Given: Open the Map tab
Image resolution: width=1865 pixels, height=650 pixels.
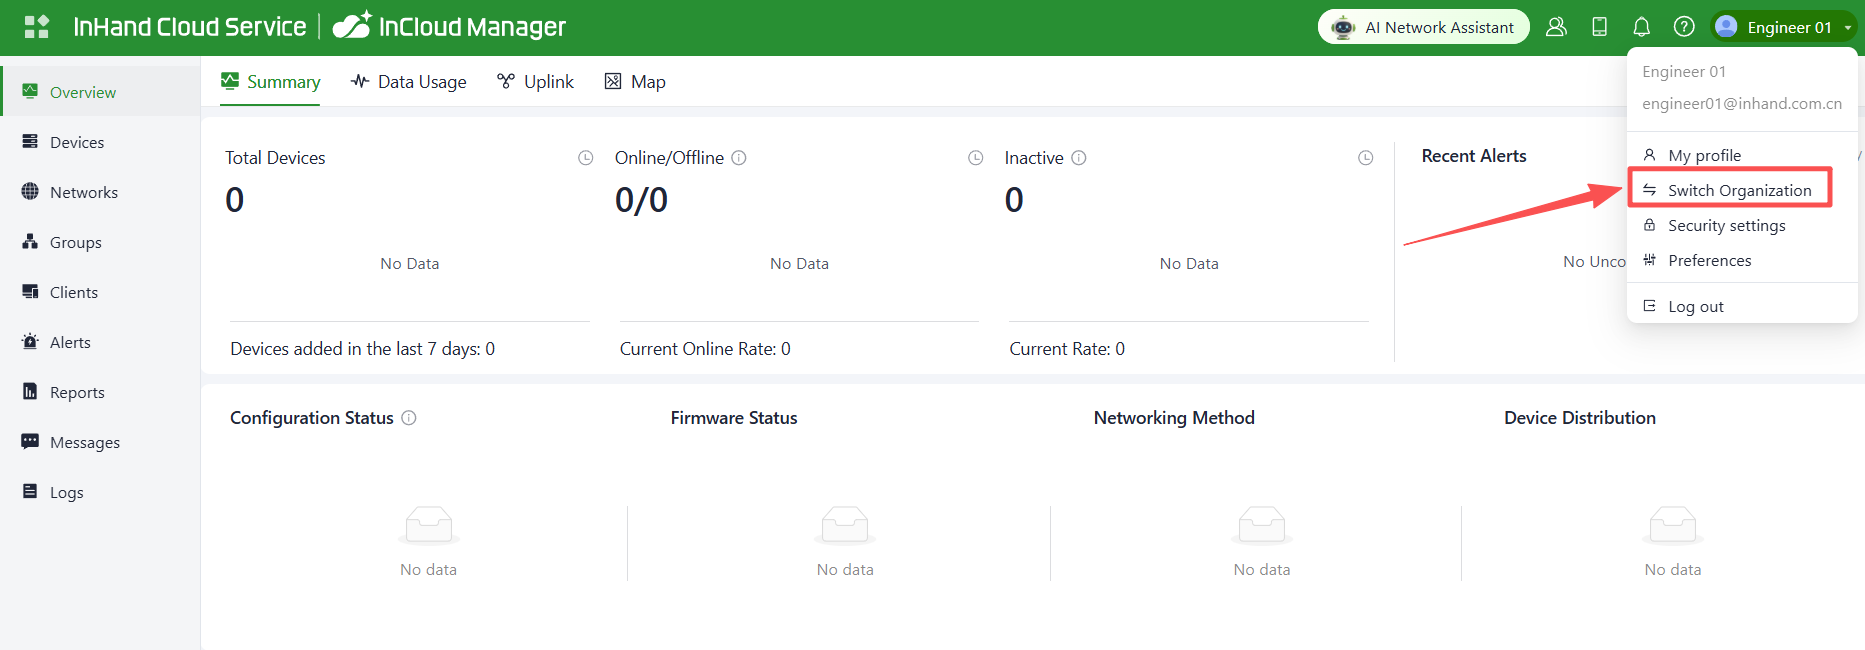Looking at the screenshot, I should [x=635, y=82].
